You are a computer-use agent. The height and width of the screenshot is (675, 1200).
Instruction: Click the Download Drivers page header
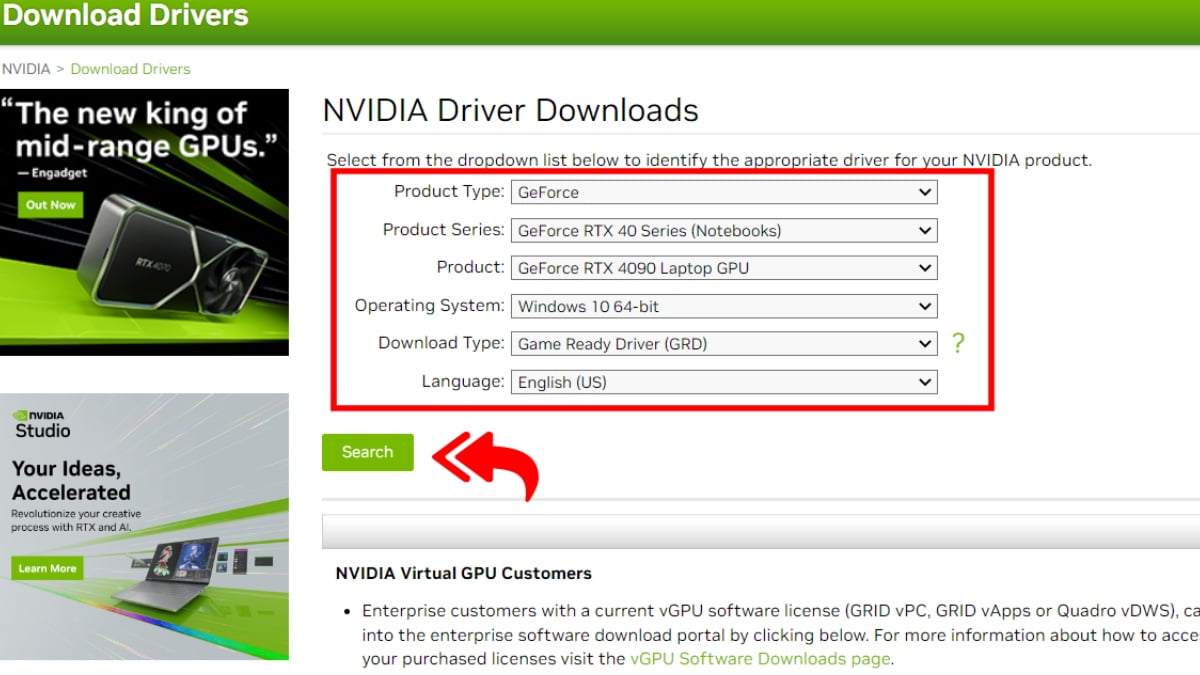click(x=126, y=16)
